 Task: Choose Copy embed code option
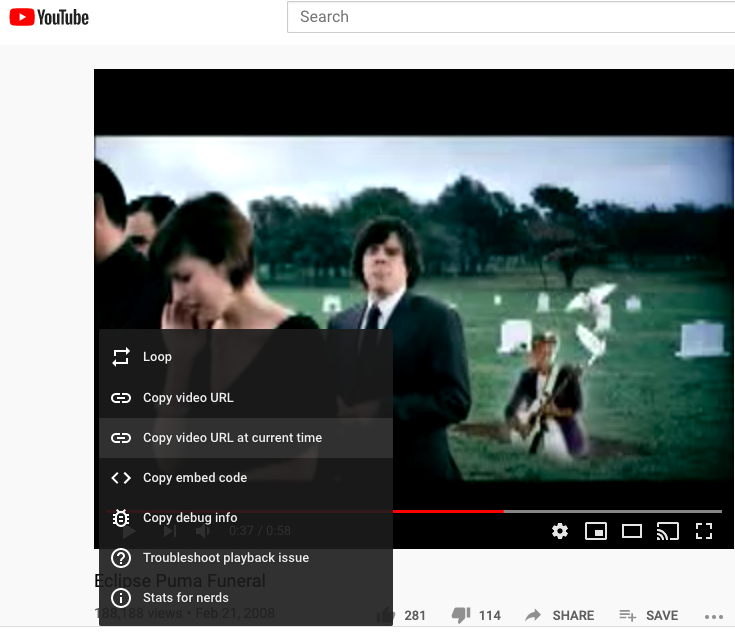246,477
